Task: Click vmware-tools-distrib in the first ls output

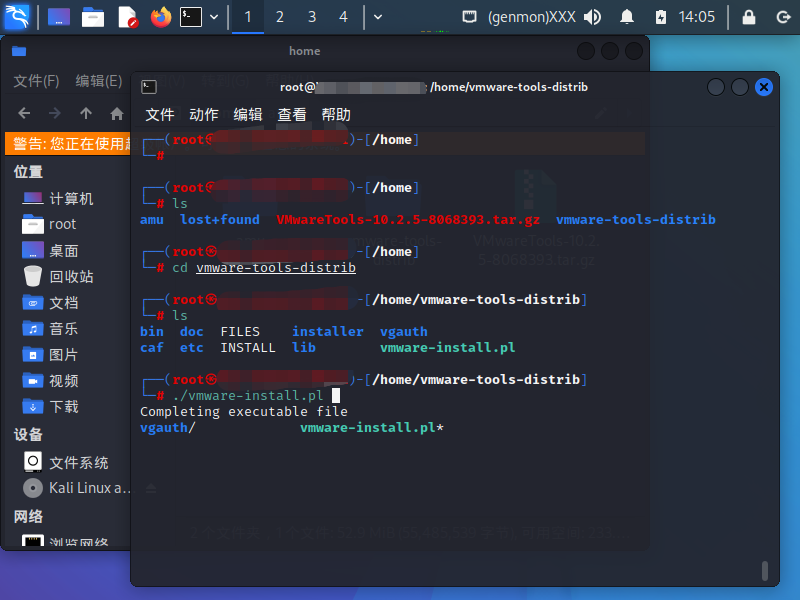Action: (x=636, y=219)
